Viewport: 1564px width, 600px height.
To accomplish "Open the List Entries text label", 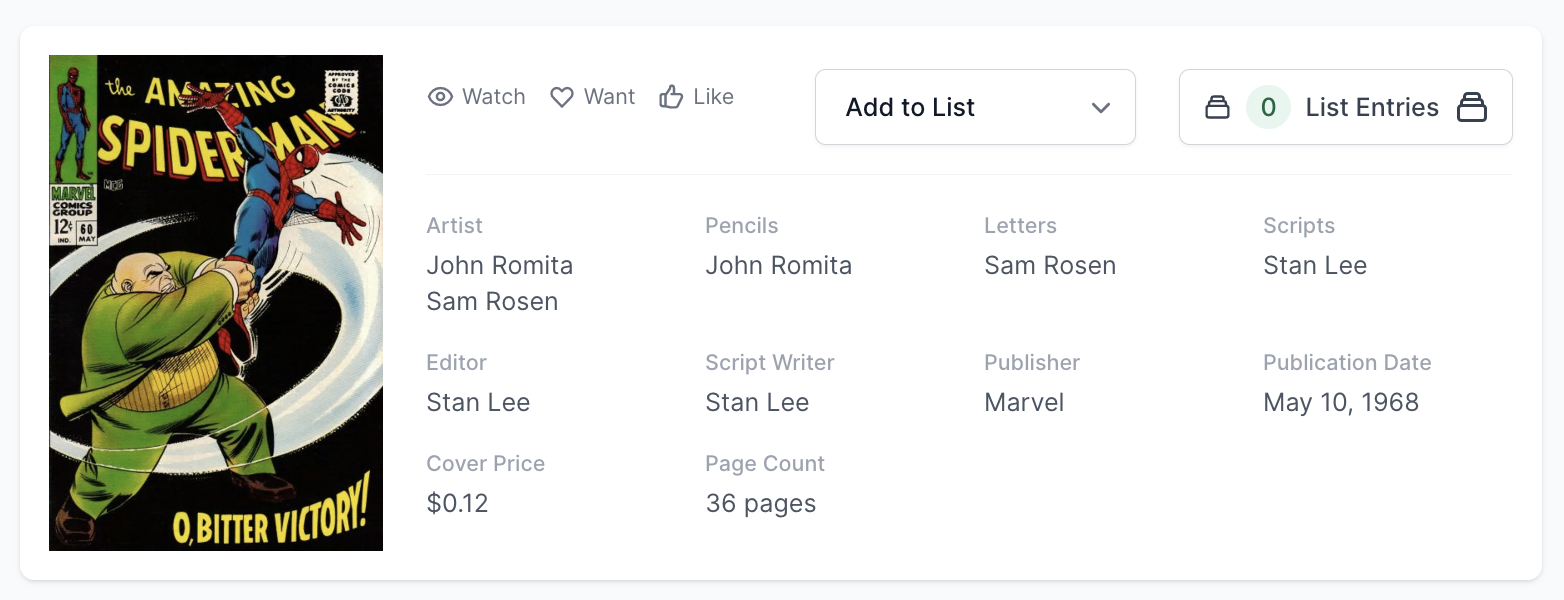I will (1372, 107).
